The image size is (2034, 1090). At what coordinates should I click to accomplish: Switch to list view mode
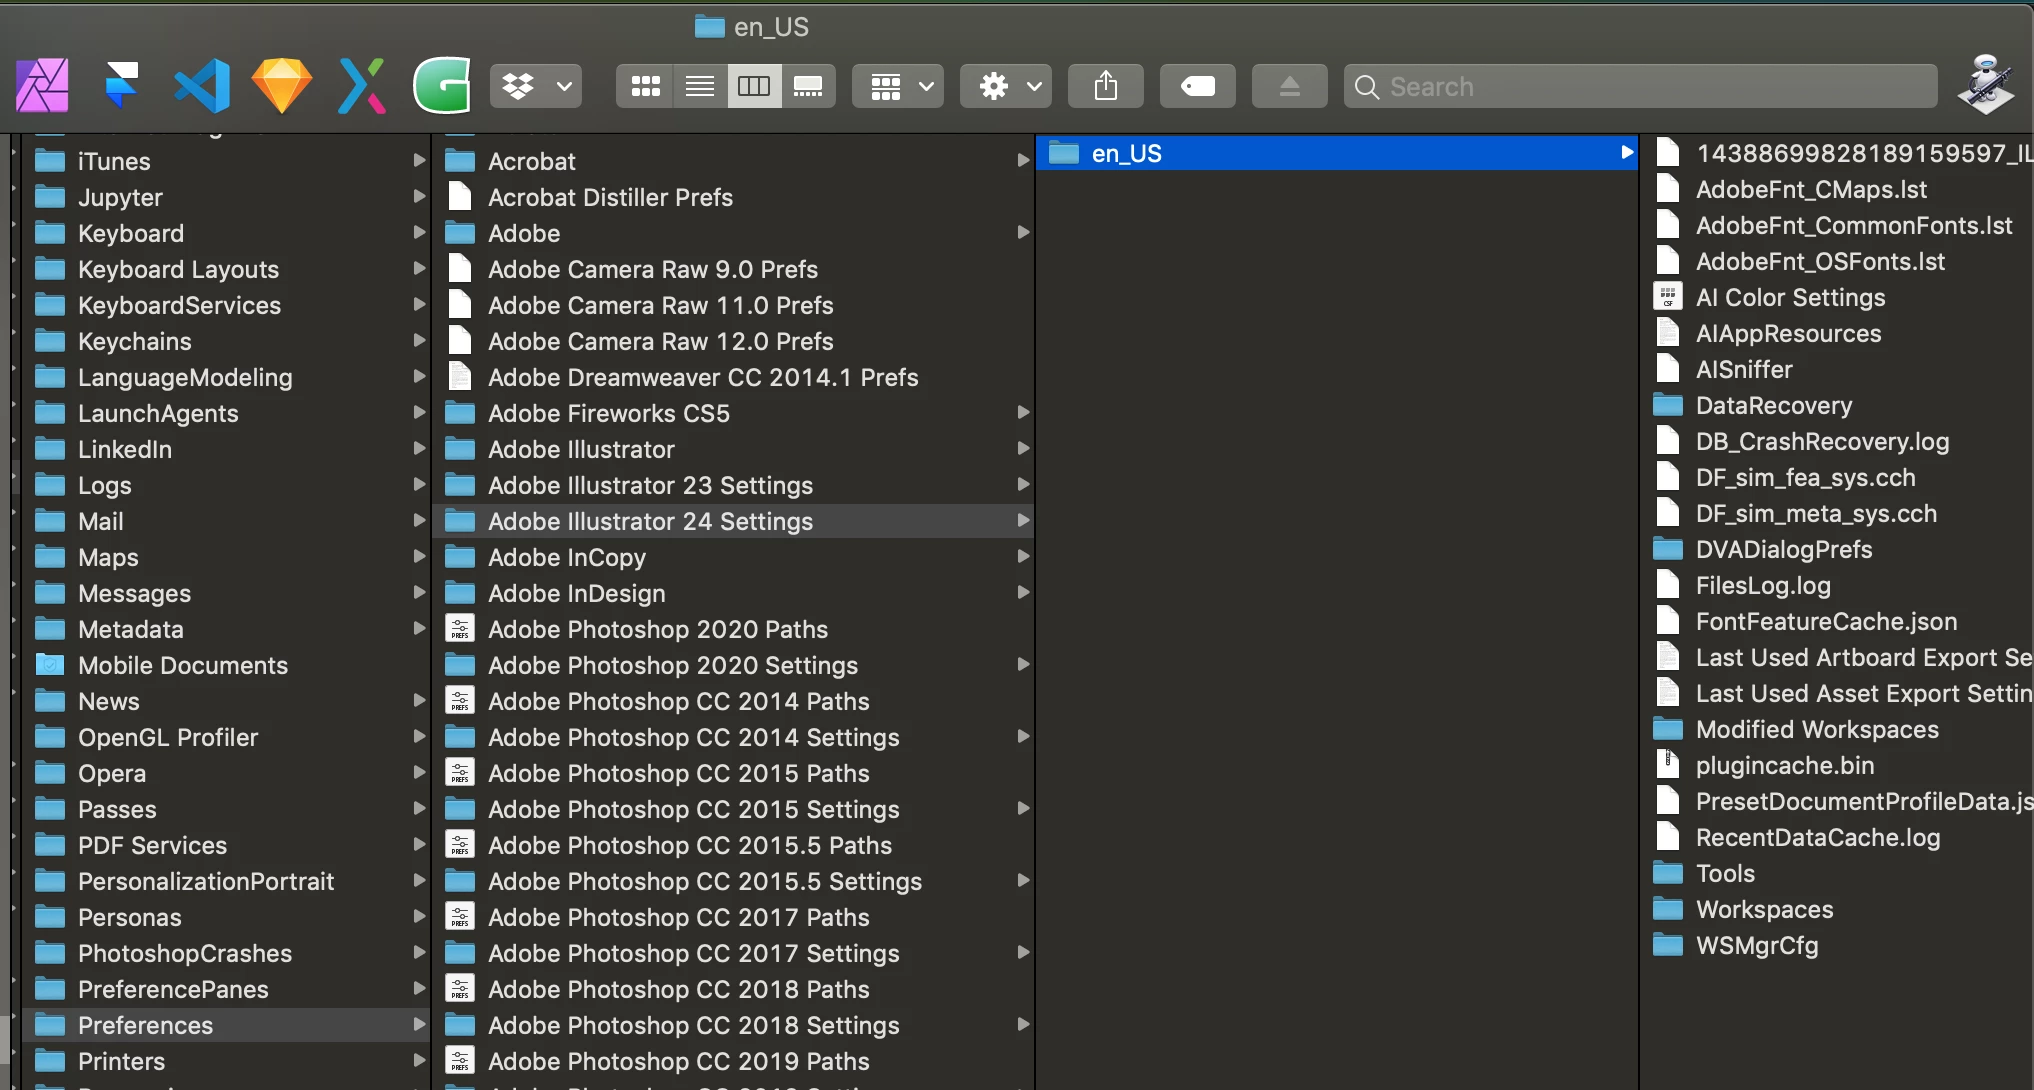click(x=700, y=86)
